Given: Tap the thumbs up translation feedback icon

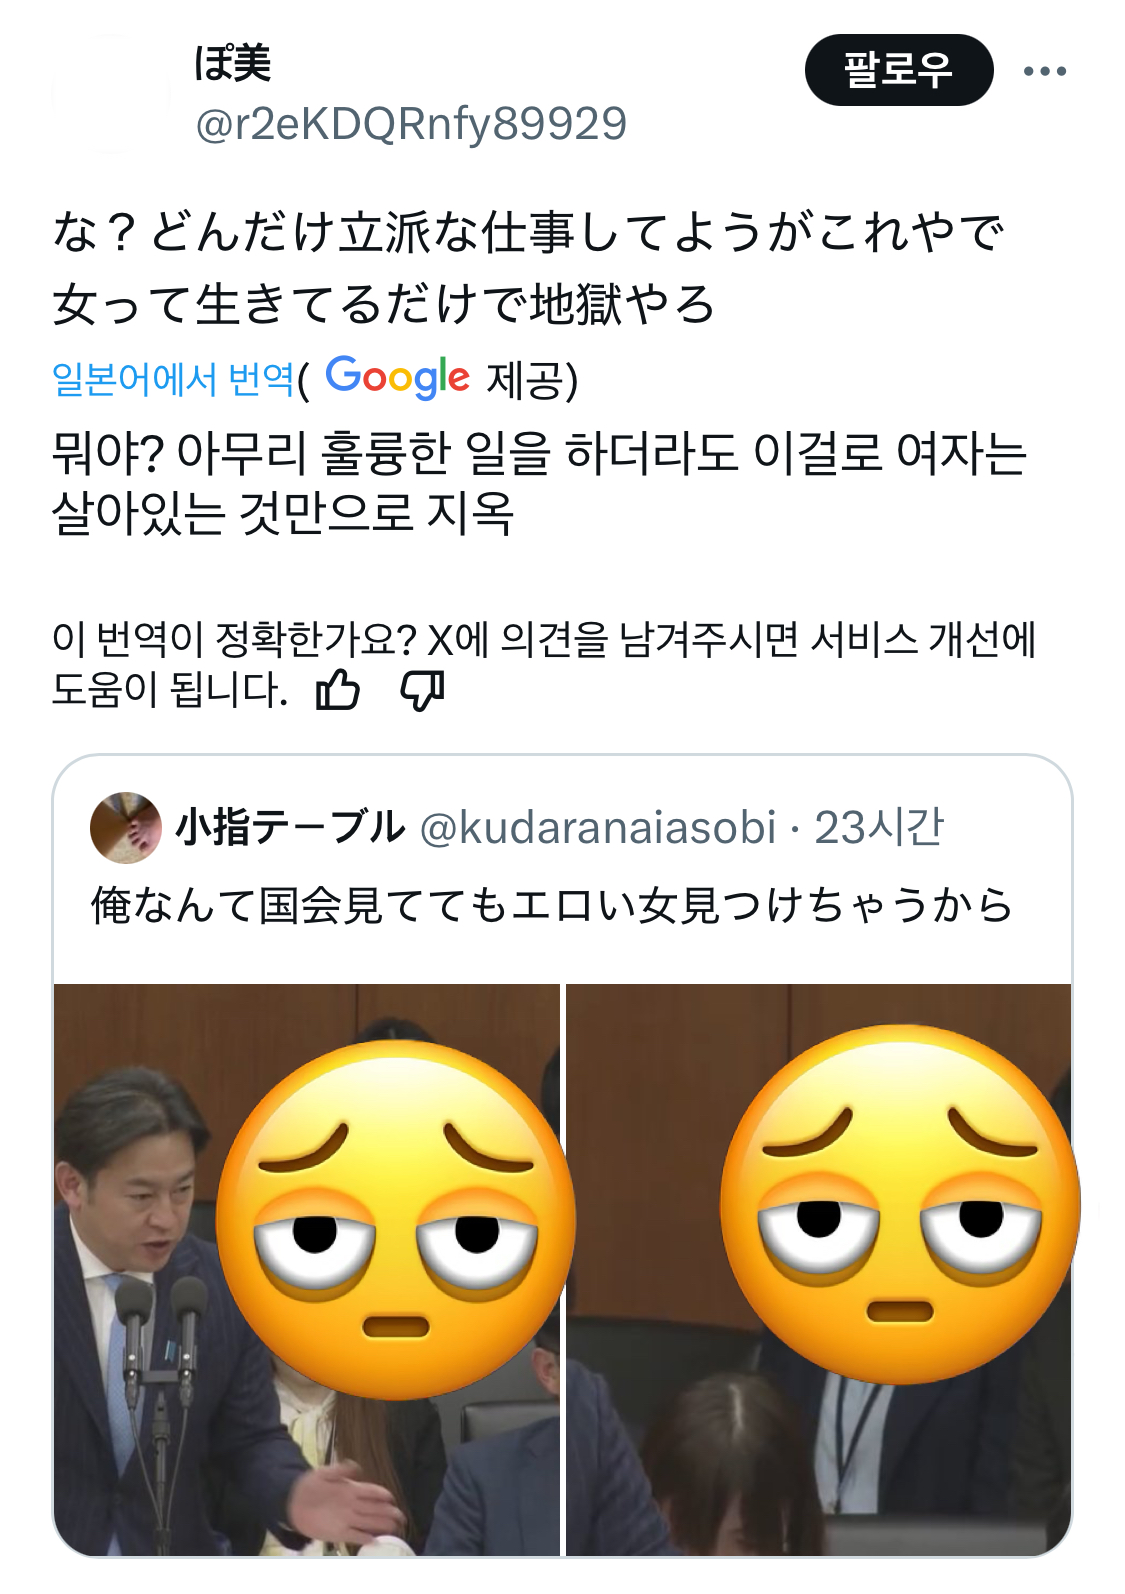Looking at the screenshot, I should click(x=337, y=689).
